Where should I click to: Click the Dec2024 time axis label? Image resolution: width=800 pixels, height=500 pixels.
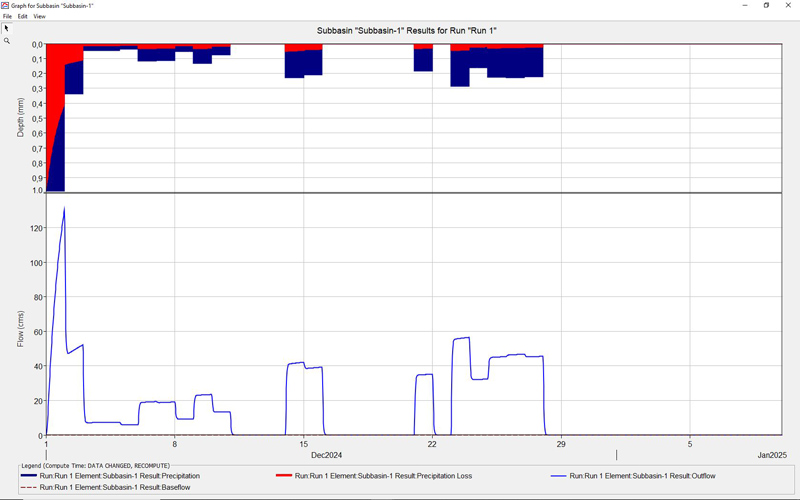[x=326, y=456]
